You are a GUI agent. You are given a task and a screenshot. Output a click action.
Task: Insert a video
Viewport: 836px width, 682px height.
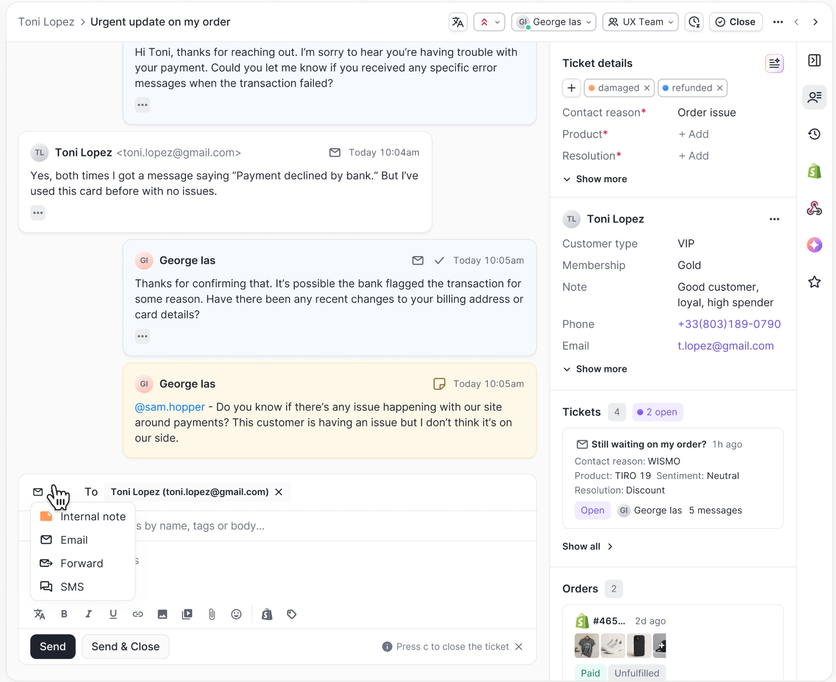click(187, 614)
